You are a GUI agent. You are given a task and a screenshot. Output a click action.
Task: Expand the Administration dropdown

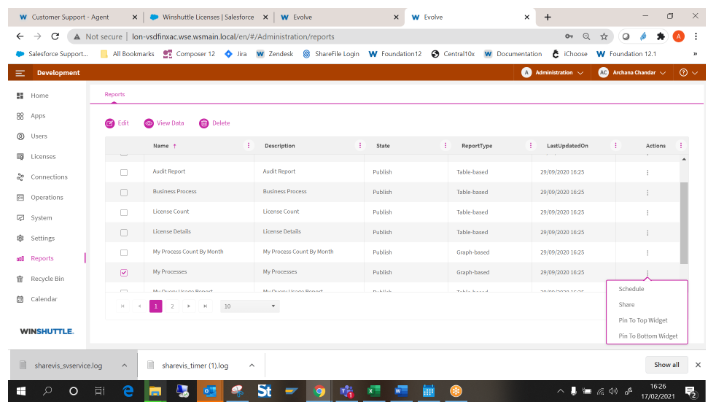[x=553, y=72]
